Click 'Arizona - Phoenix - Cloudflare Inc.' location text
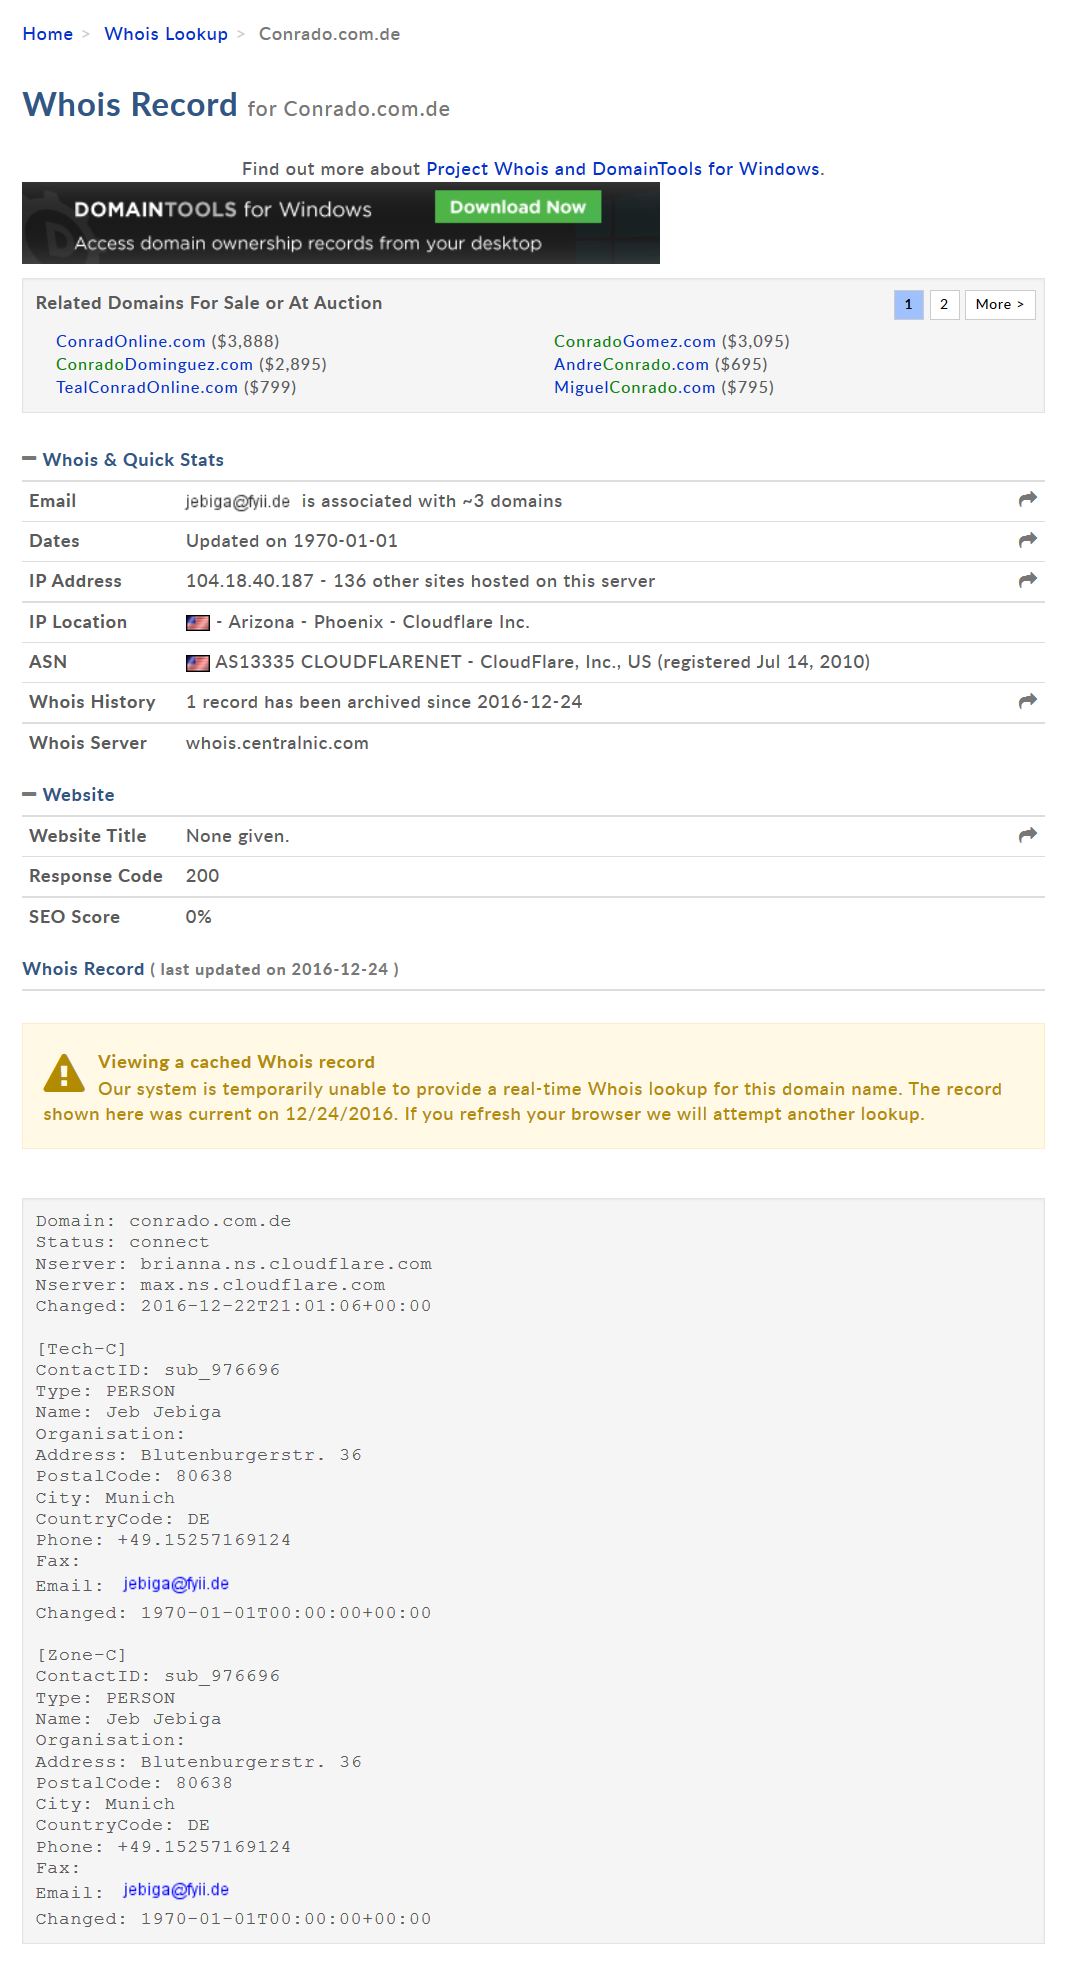This screenshot has height=1974, width=1071. pos(379,622)
